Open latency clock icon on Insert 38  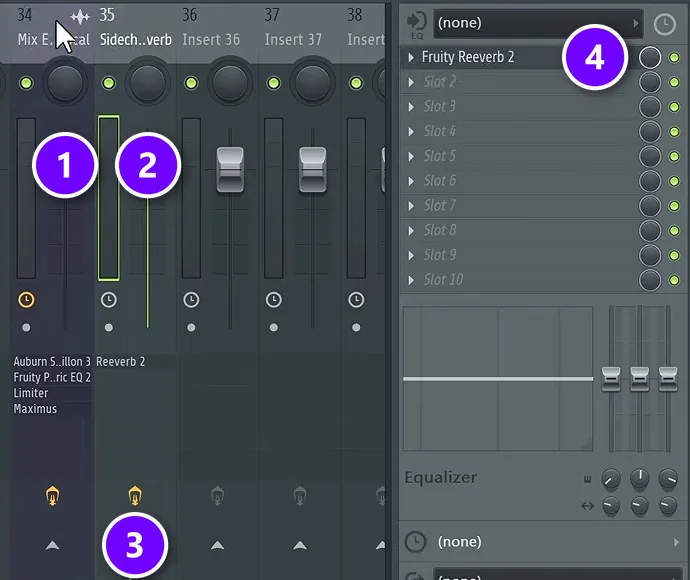click(x=356, y=300)
